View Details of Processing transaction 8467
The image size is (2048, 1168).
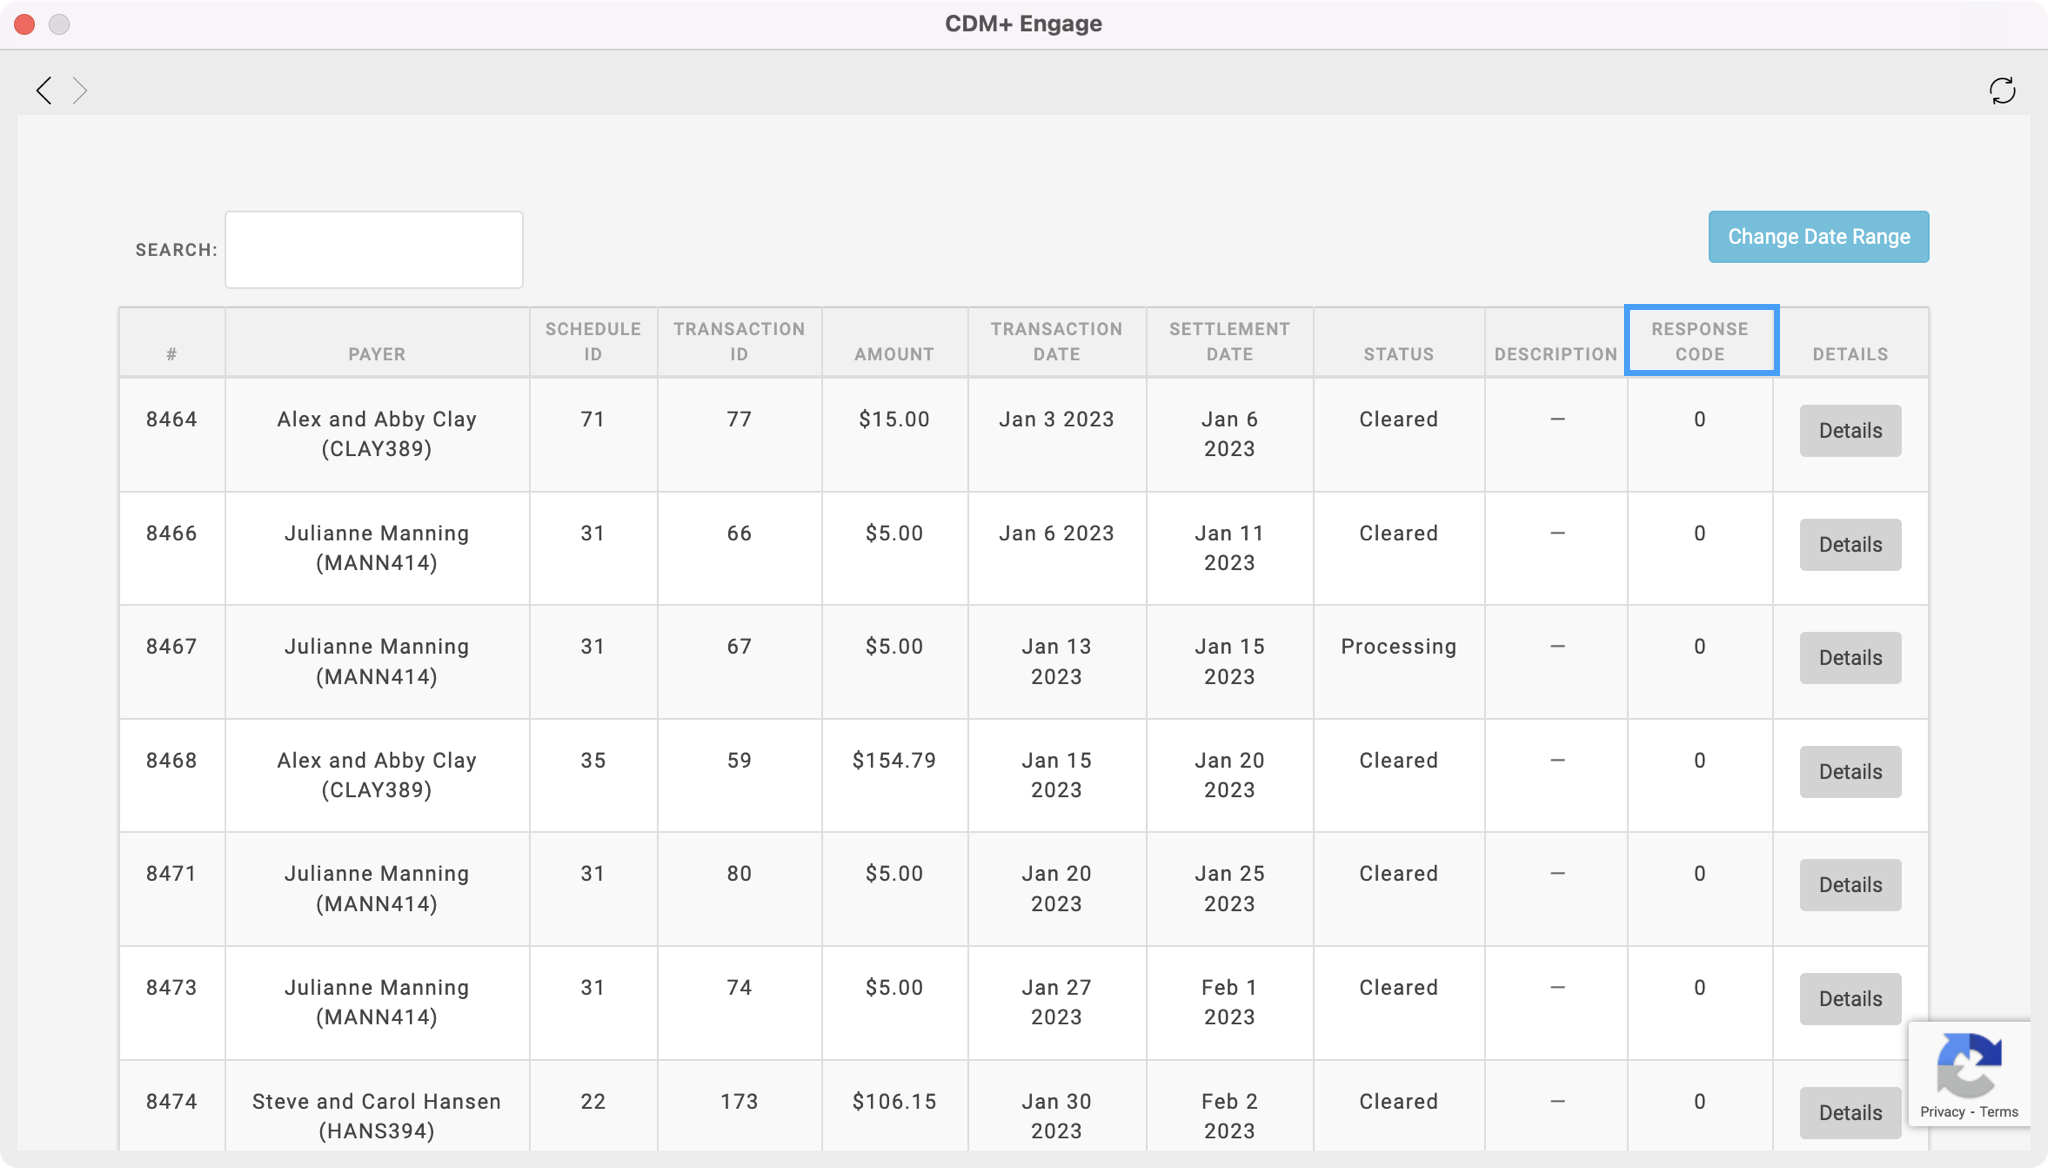pos(1850,658)
